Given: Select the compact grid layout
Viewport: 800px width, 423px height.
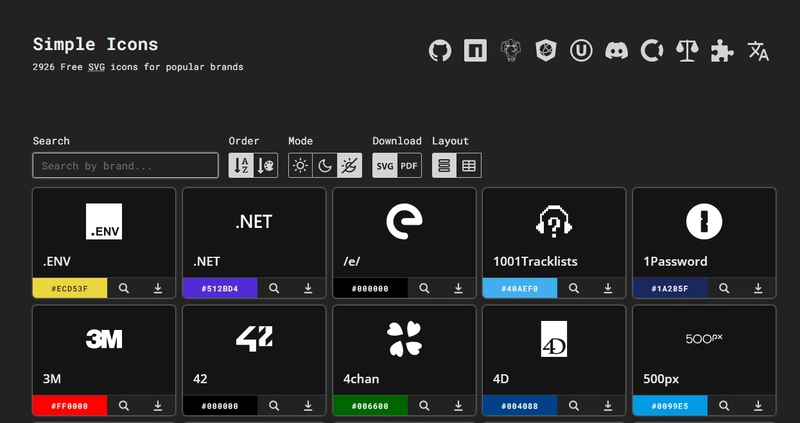Looking at the screenshot, I should (469, 165).
